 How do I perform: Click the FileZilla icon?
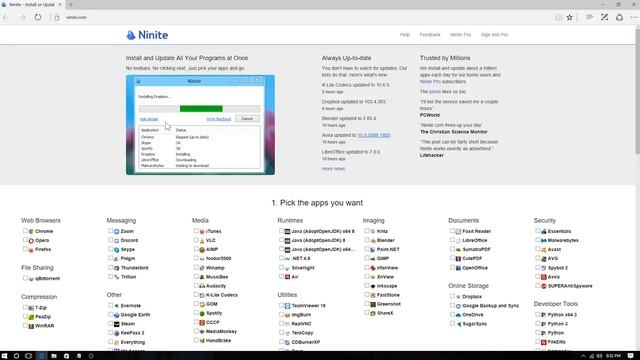(x=544, y=342)
